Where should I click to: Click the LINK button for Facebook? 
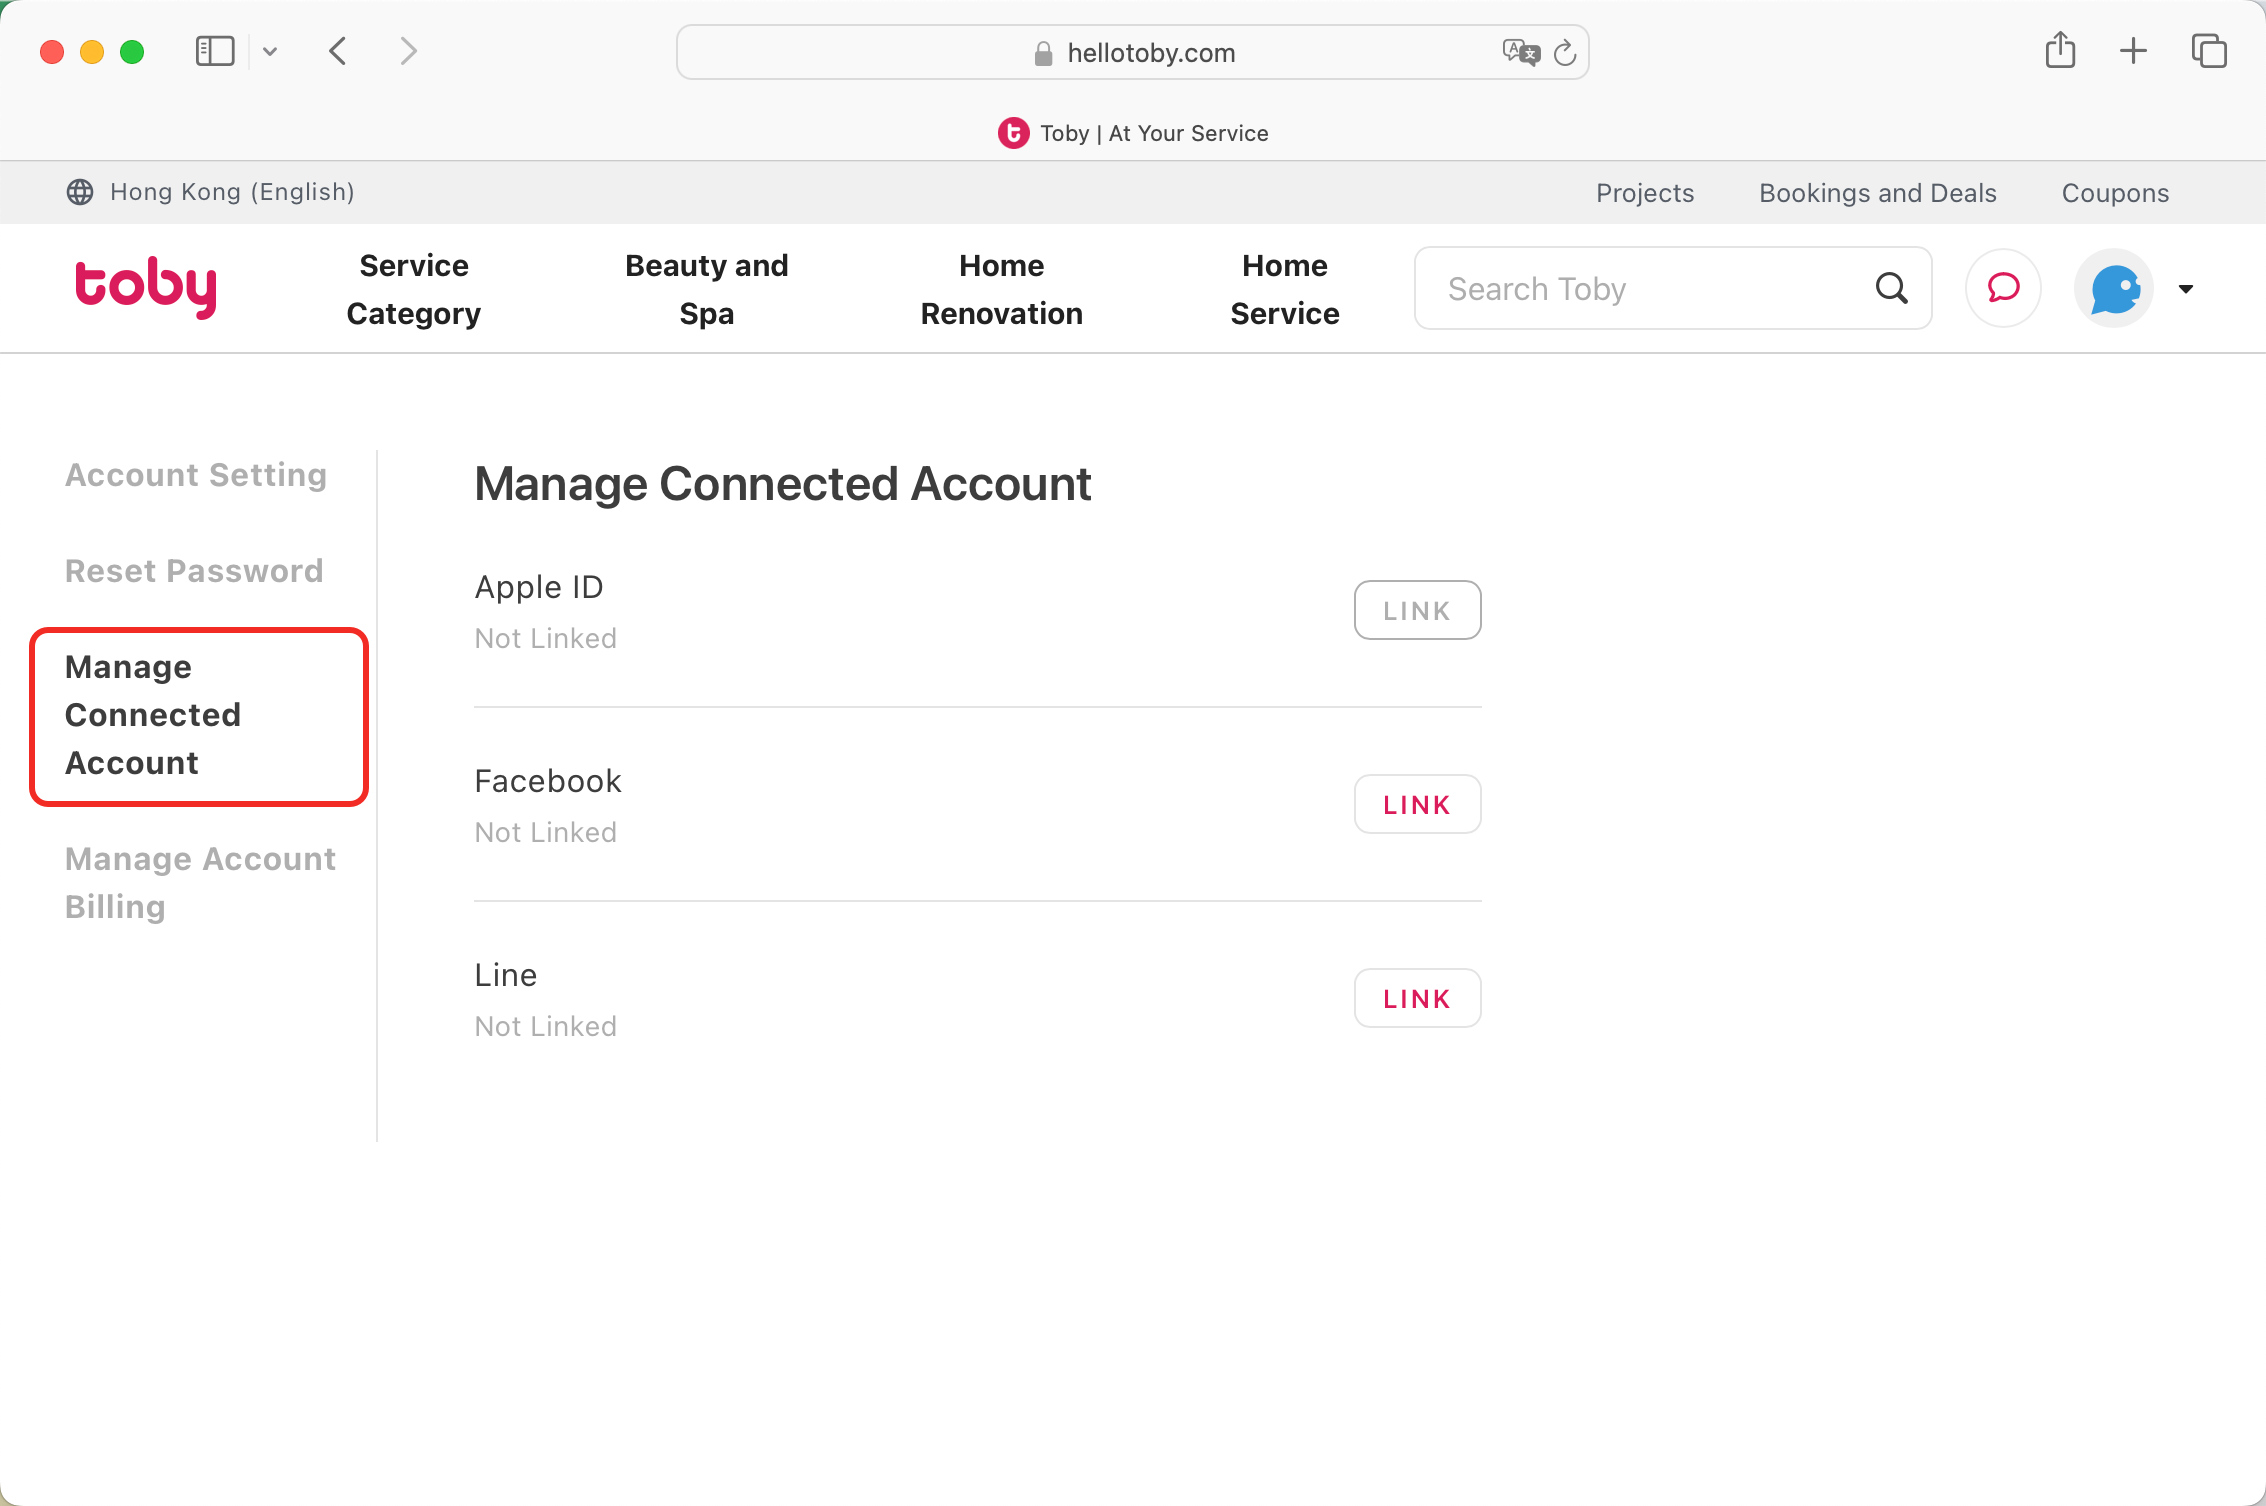1417,804
